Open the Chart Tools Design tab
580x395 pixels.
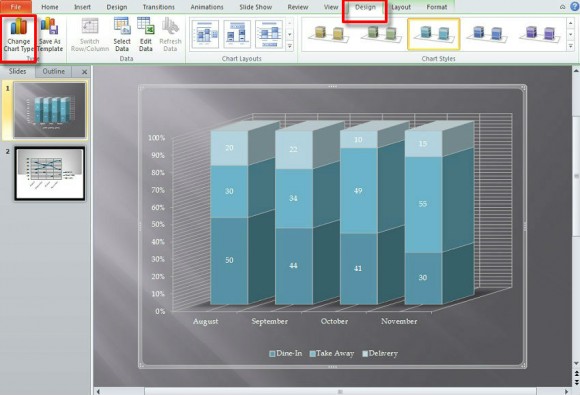365,7
